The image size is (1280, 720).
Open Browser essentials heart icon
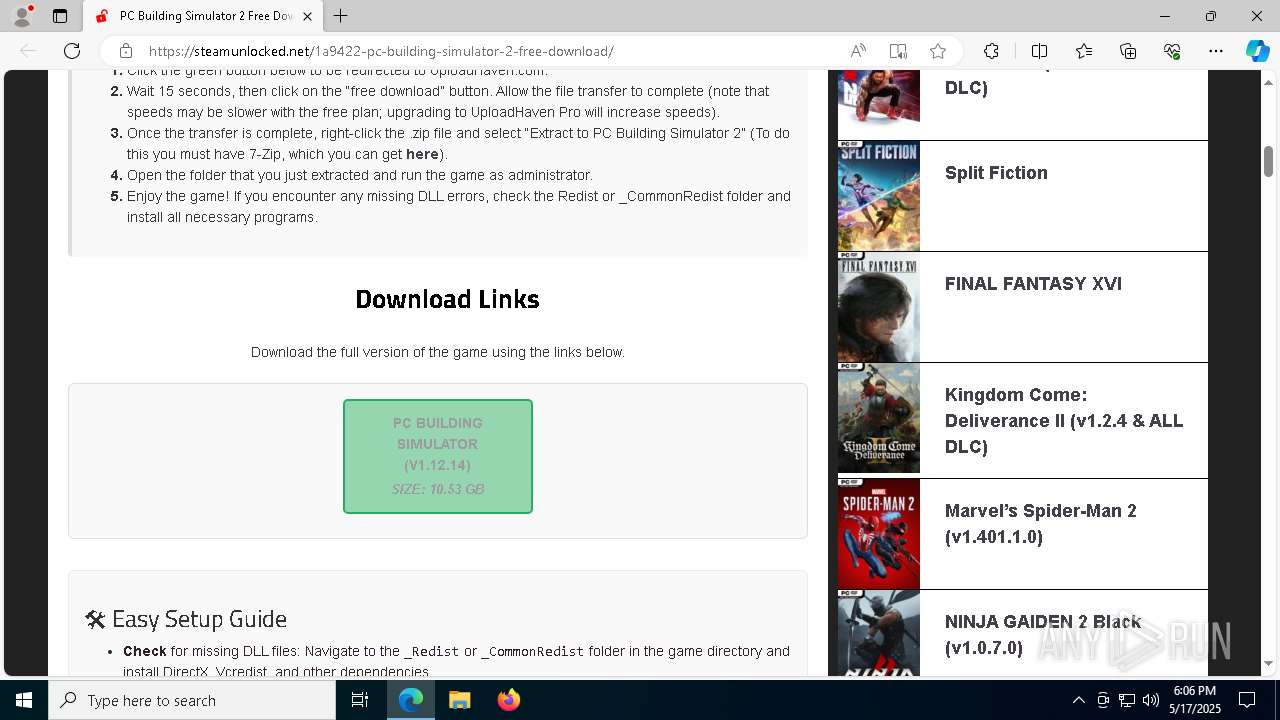pos(1172,51)
